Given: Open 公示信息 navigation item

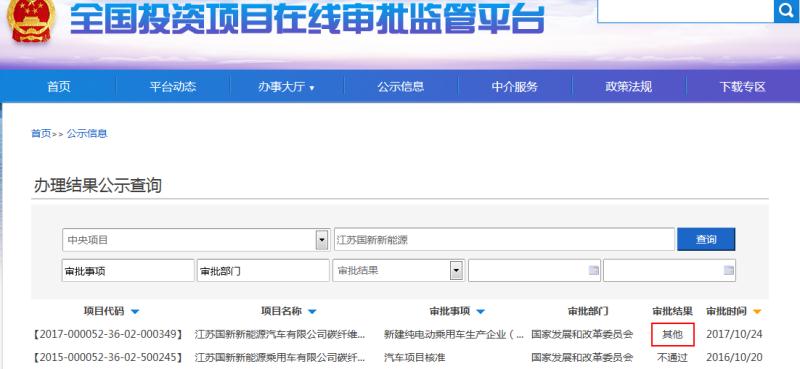Looking at the screenshot, I should point(401,87).
